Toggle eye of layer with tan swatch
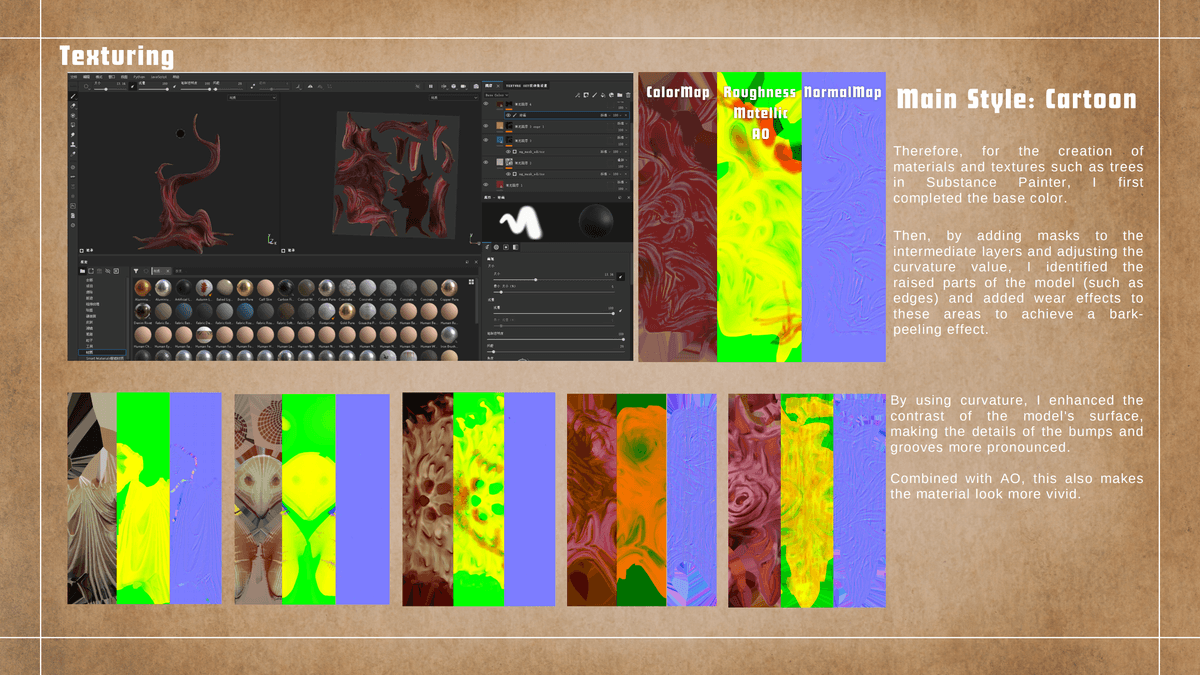 click(486, 126)
